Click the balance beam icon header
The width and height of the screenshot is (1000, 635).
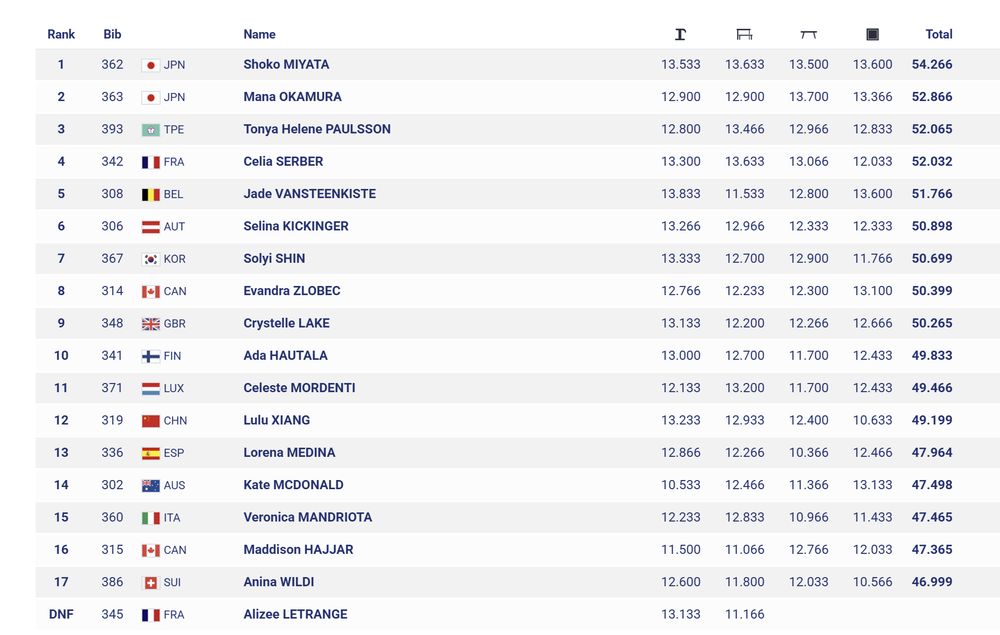(x=809, y=34)
